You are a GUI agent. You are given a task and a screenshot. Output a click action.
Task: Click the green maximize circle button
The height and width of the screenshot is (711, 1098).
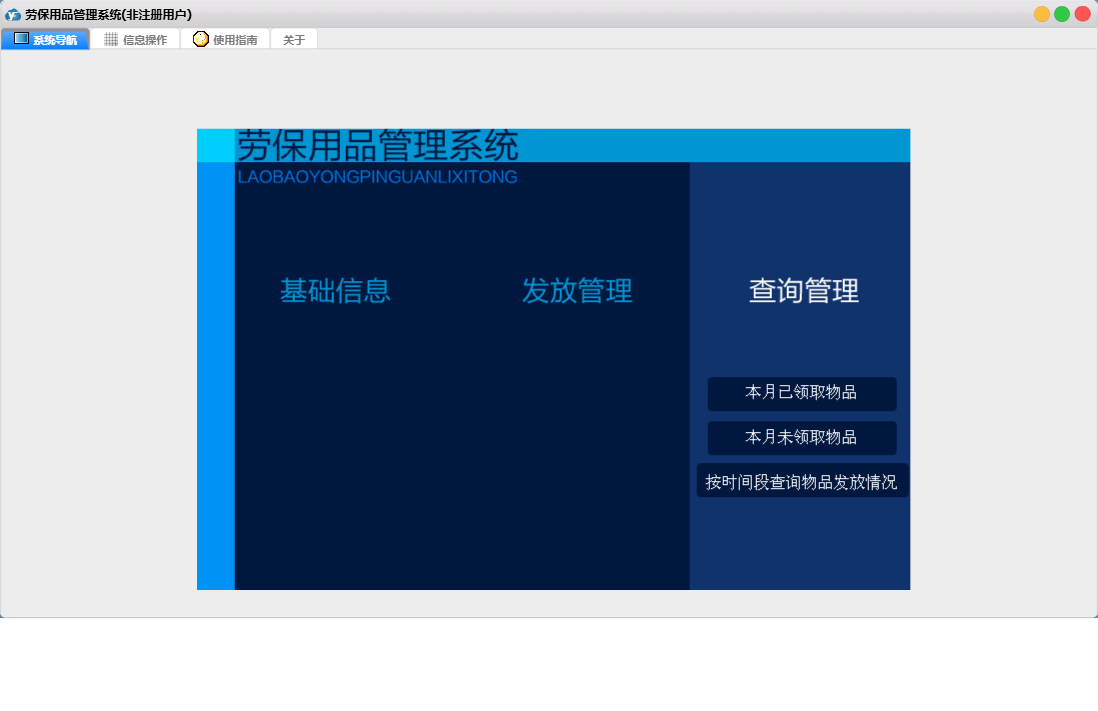click(1062, 14)
